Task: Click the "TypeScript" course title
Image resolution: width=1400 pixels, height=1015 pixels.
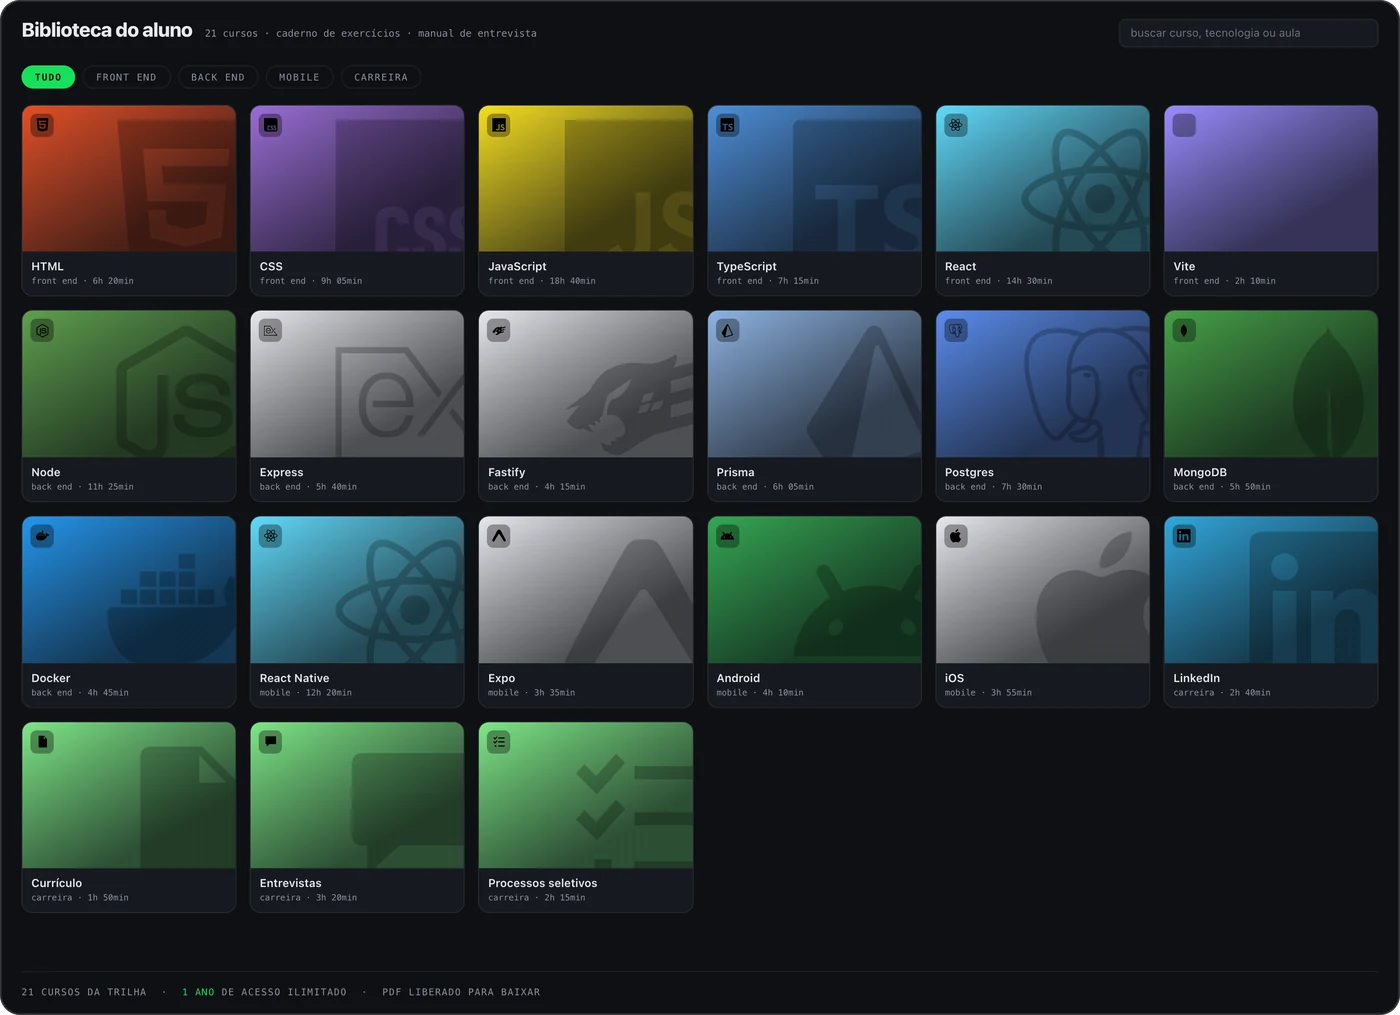Action: pyautogui.click(x=746, y=267)
